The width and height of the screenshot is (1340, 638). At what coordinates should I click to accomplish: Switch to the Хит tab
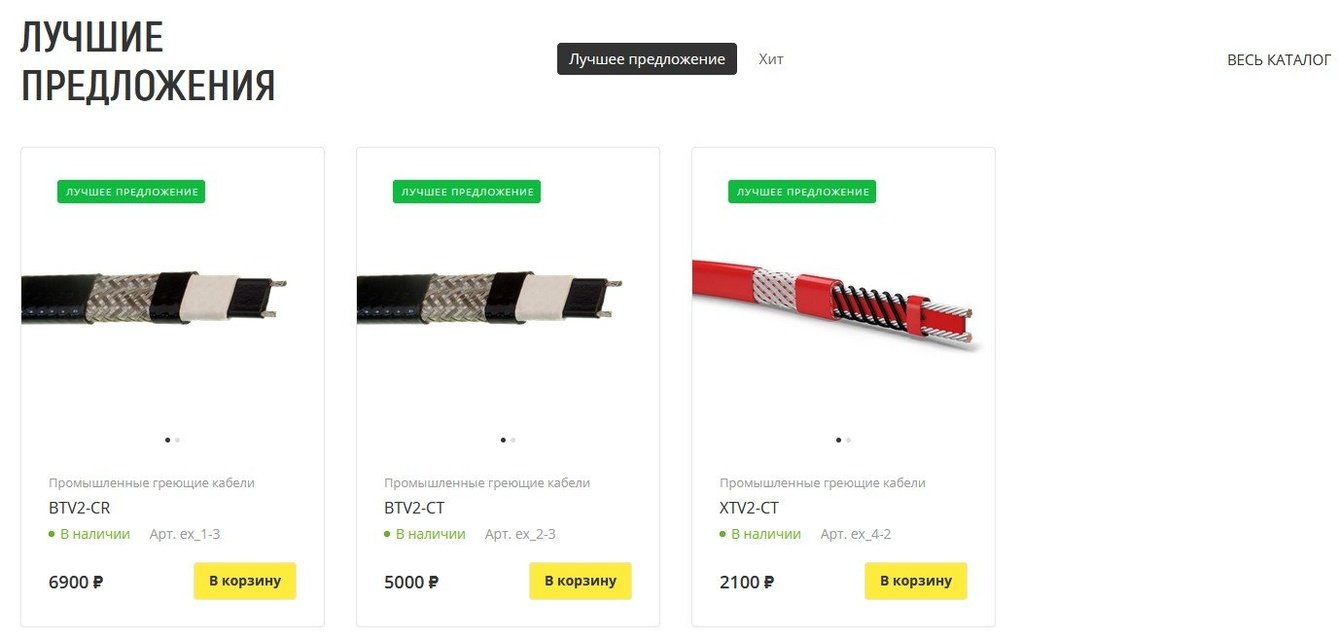771,59
